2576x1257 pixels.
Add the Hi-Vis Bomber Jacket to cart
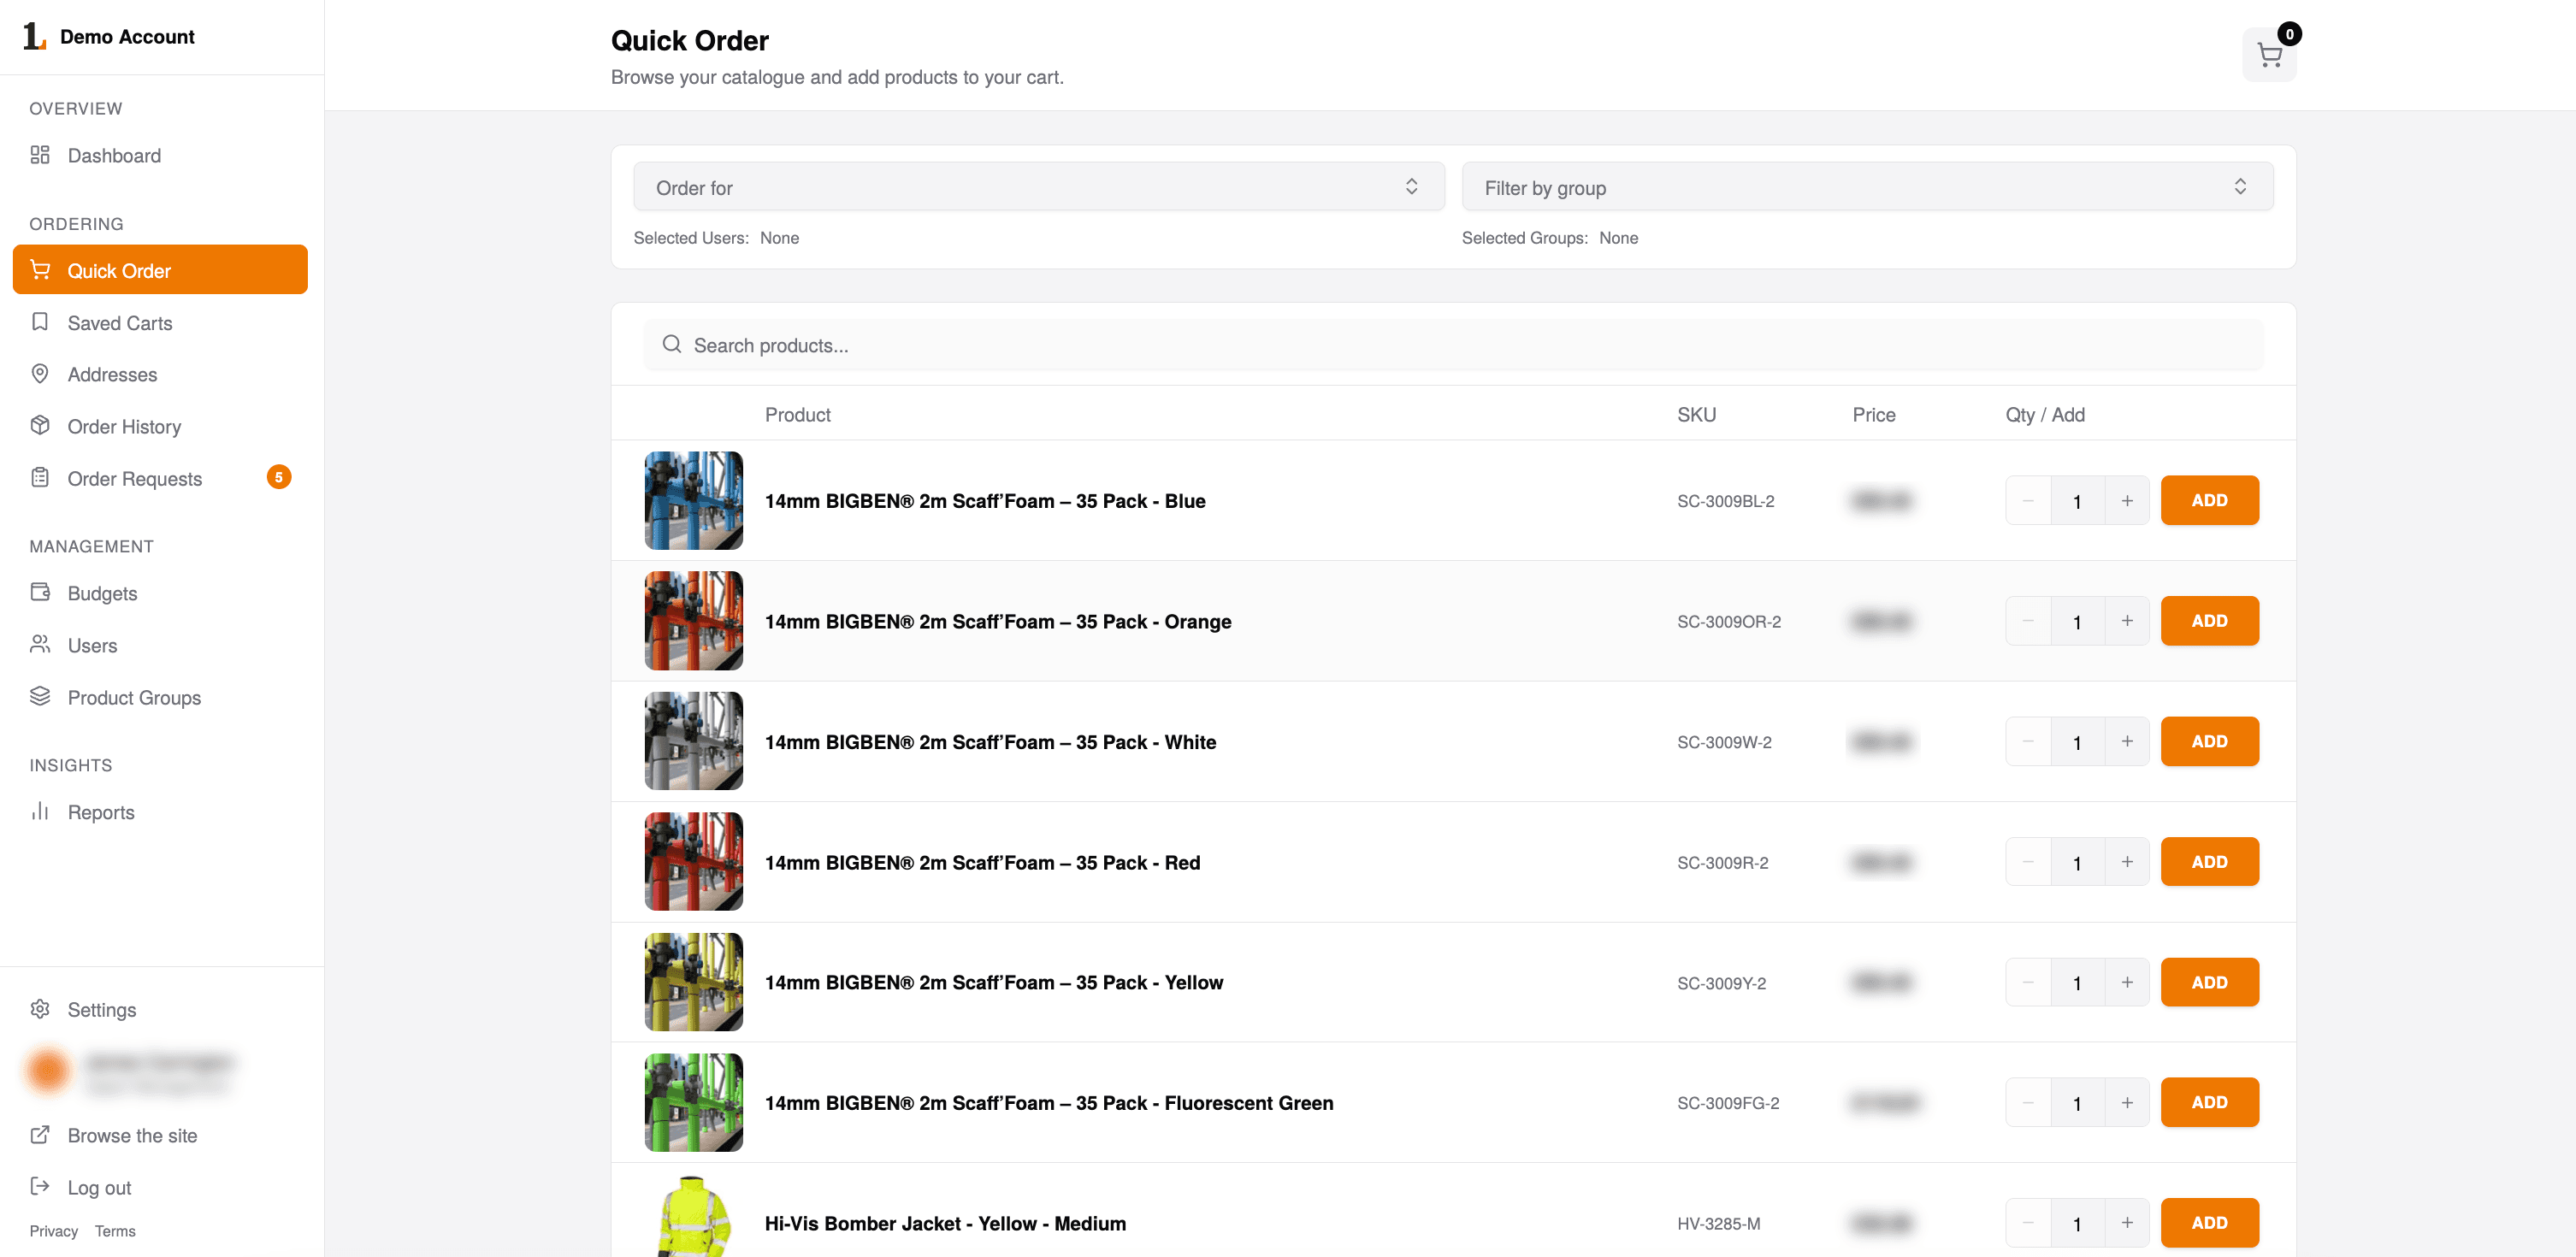[2209, 1222]
